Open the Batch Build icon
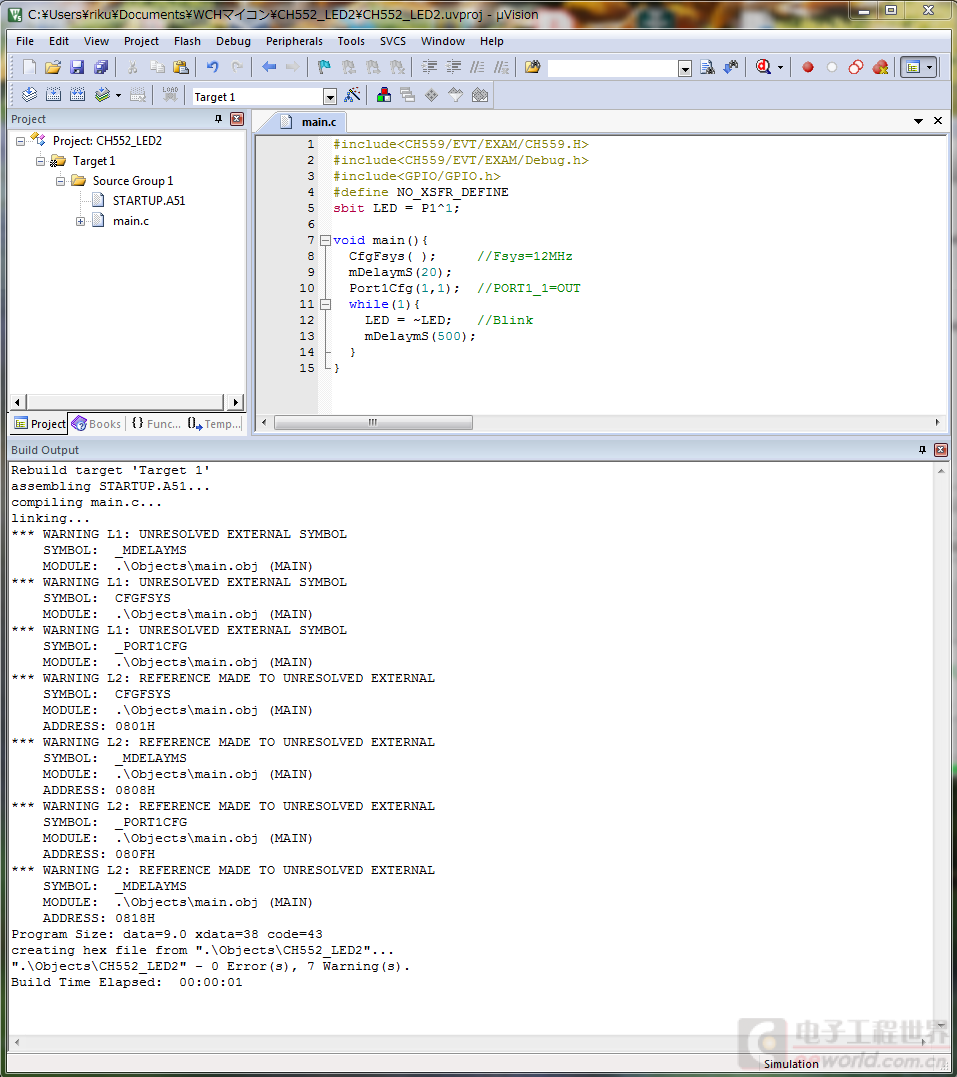 pos(102,95)
